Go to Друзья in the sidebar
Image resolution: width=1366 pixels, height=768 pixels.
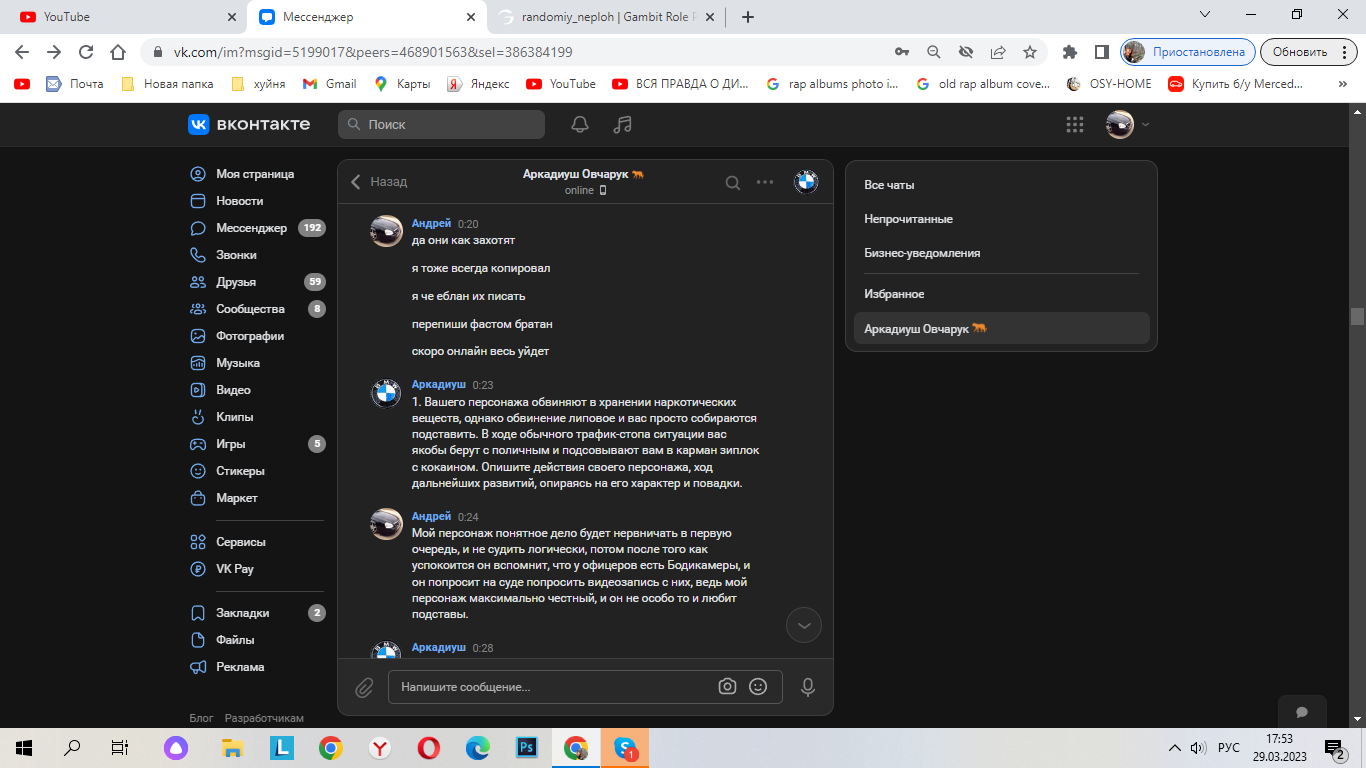(x=236, y=282)
